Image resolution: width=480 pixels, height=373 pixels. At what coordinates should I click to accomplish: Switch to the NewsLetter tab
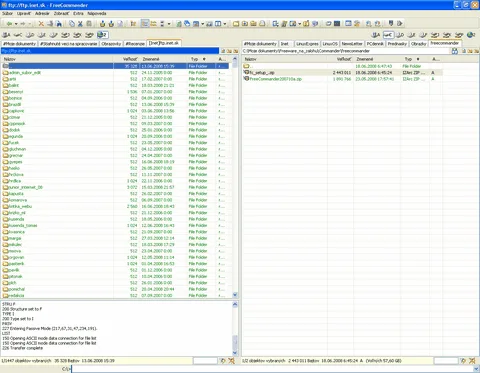click(x=352, y=44)
